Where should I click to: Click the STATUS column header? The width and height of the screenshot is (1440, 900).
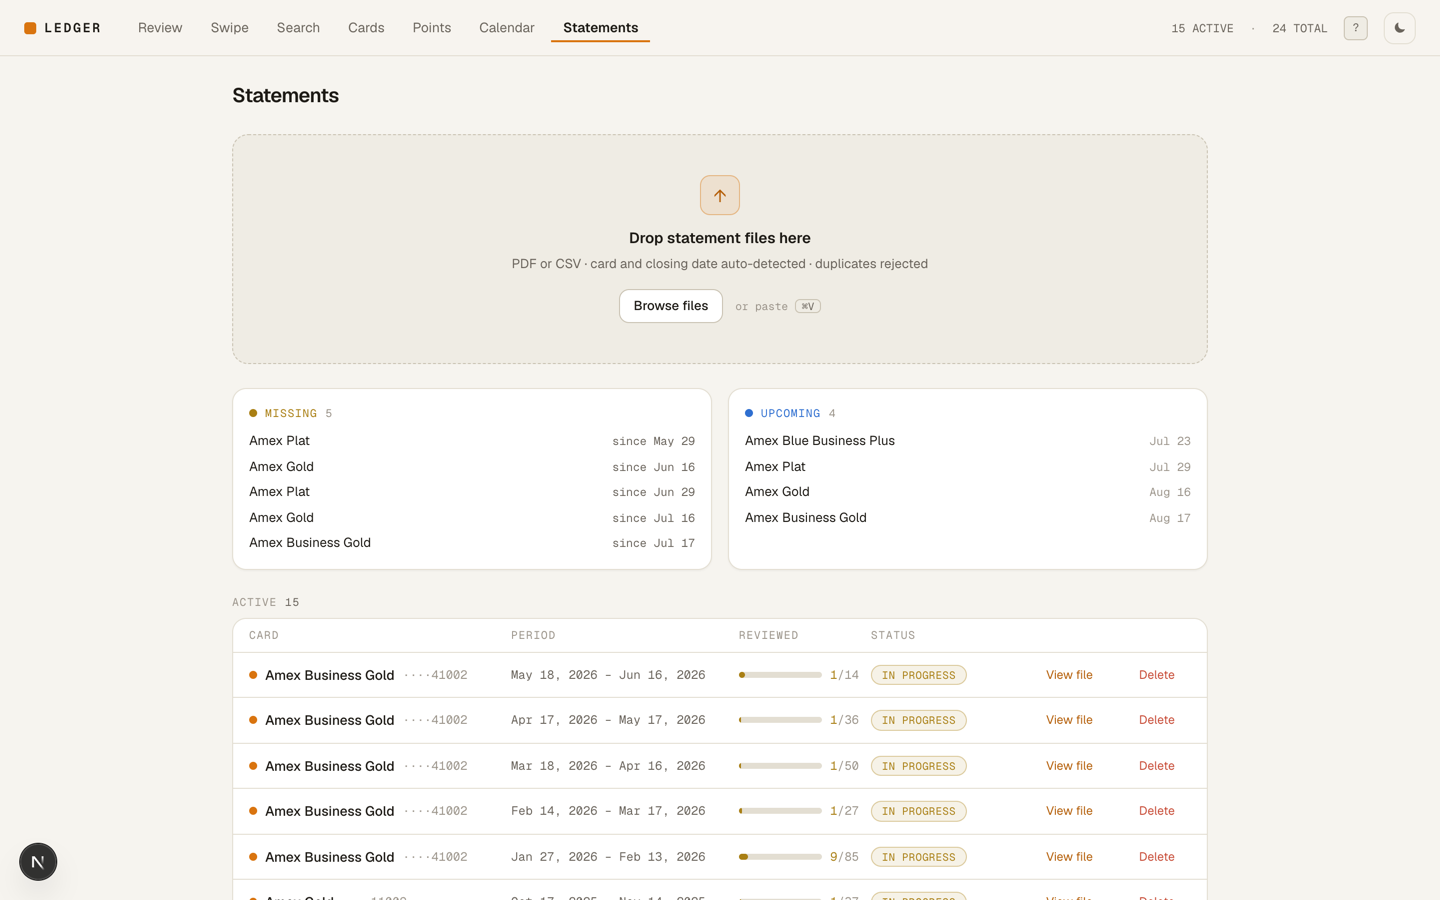tap(893, 636)
